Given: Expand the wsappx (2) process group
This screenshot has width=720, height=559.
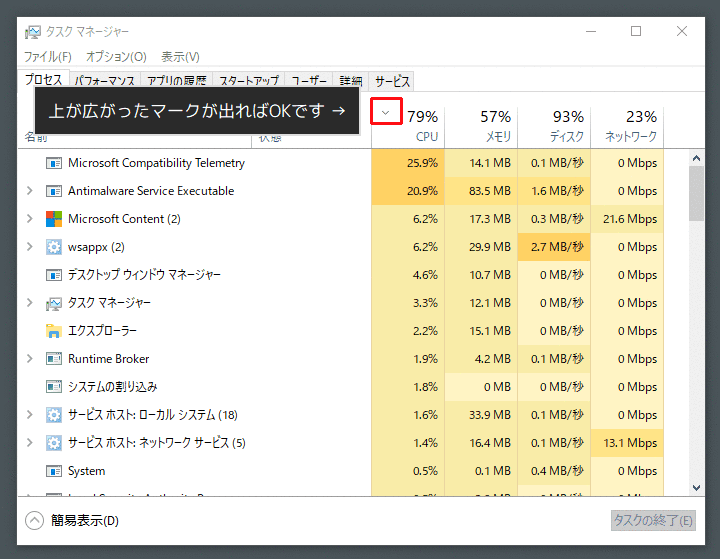Looking at the screenshot, I should [x=29, y=247].
